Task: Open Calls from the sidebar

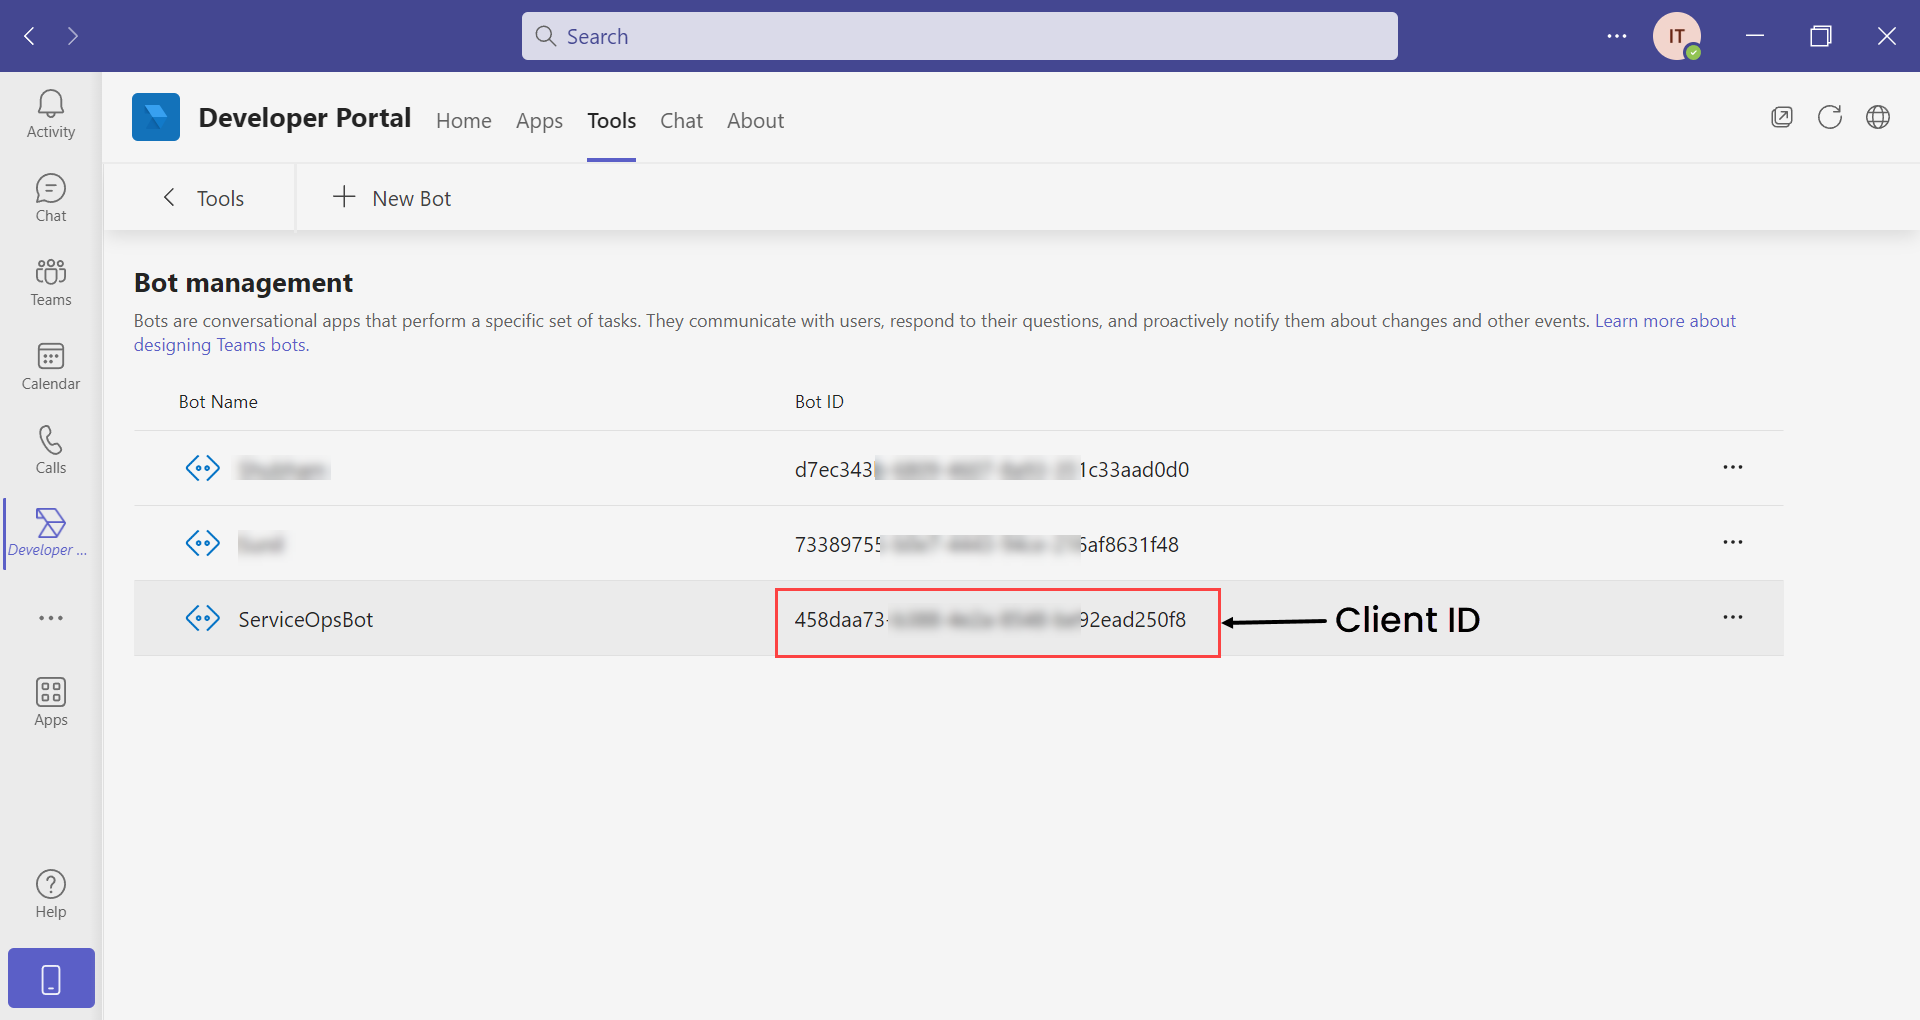Action: [50, 450]
